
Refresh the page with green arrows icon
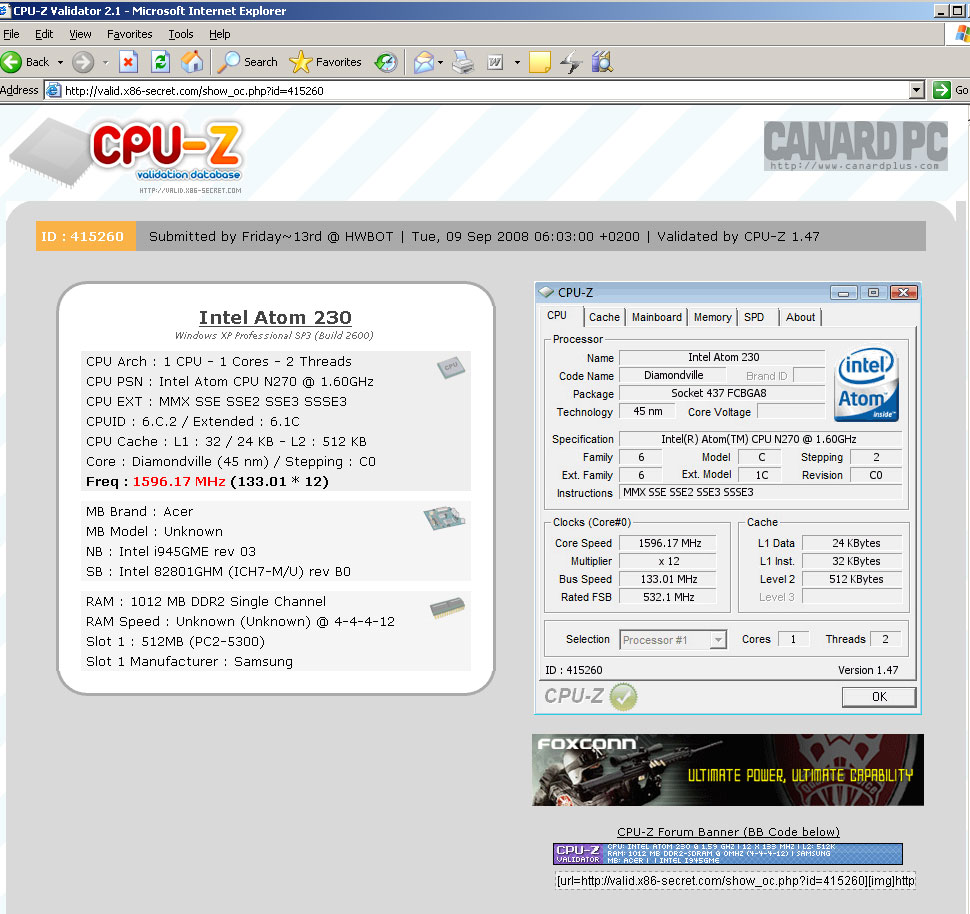[160, 62]
